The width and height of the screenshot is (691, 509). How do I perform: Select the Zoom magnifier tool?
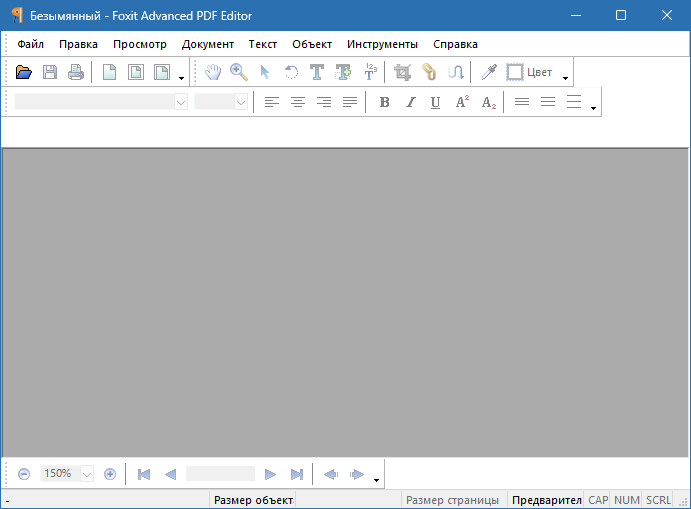click(x=239, y=72)
